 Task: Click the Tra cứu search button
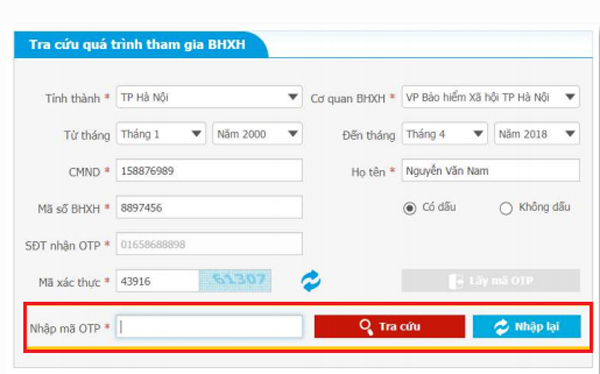(x=390, y=327)
